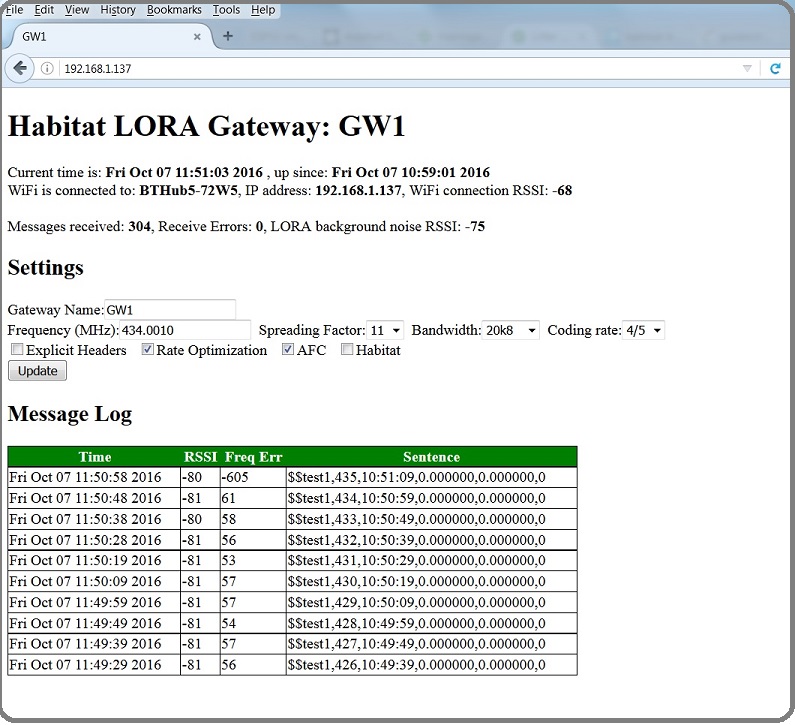Expand the Spreading Factor dropdown
795x725 pixels.
tap(385, 330)
